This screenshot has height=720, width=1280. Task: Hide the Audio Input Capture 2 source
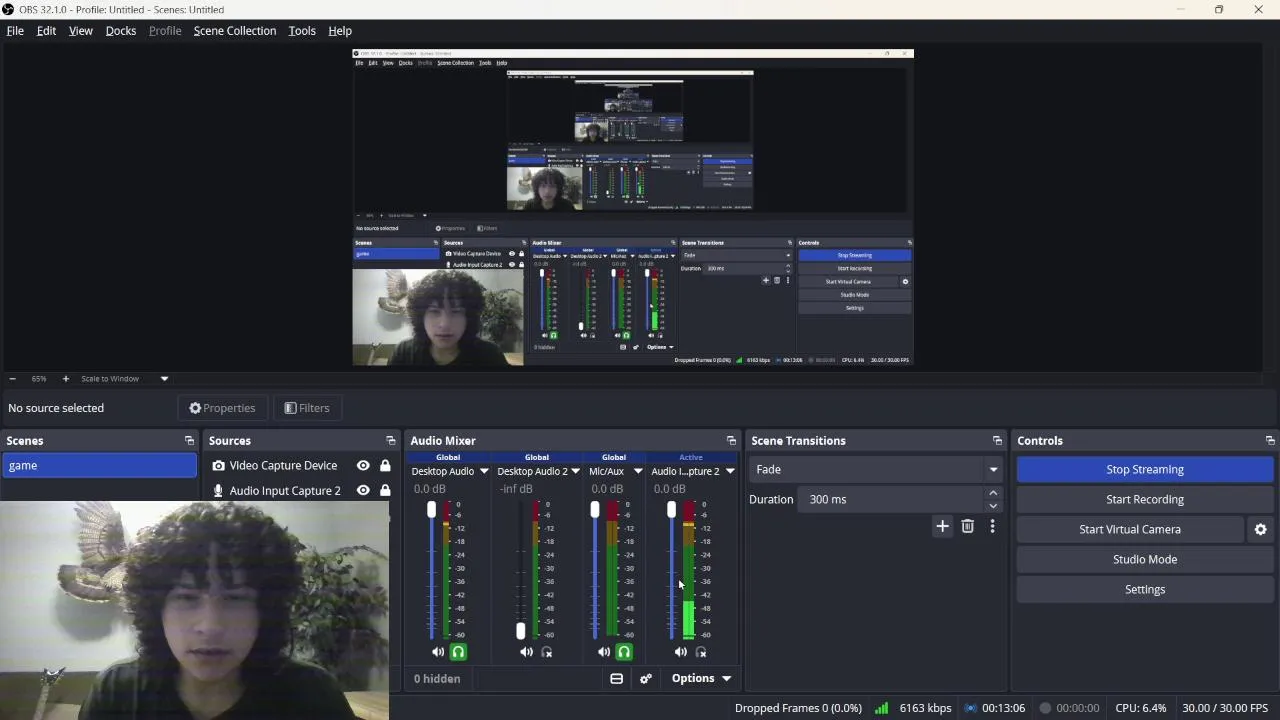pyautogui.click(x=363, y=491)
